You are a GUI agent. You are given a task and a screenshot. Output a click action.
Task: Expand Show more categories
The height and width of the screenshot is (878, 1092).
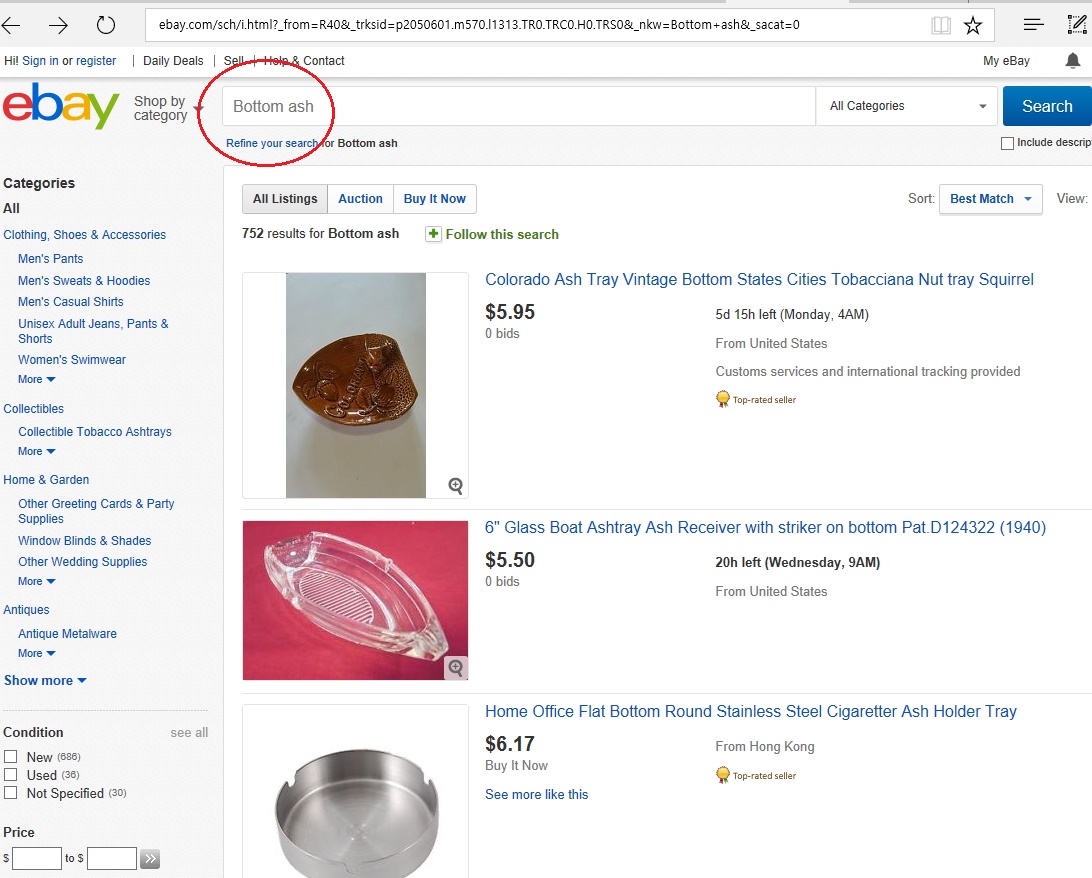pos(45,681)
